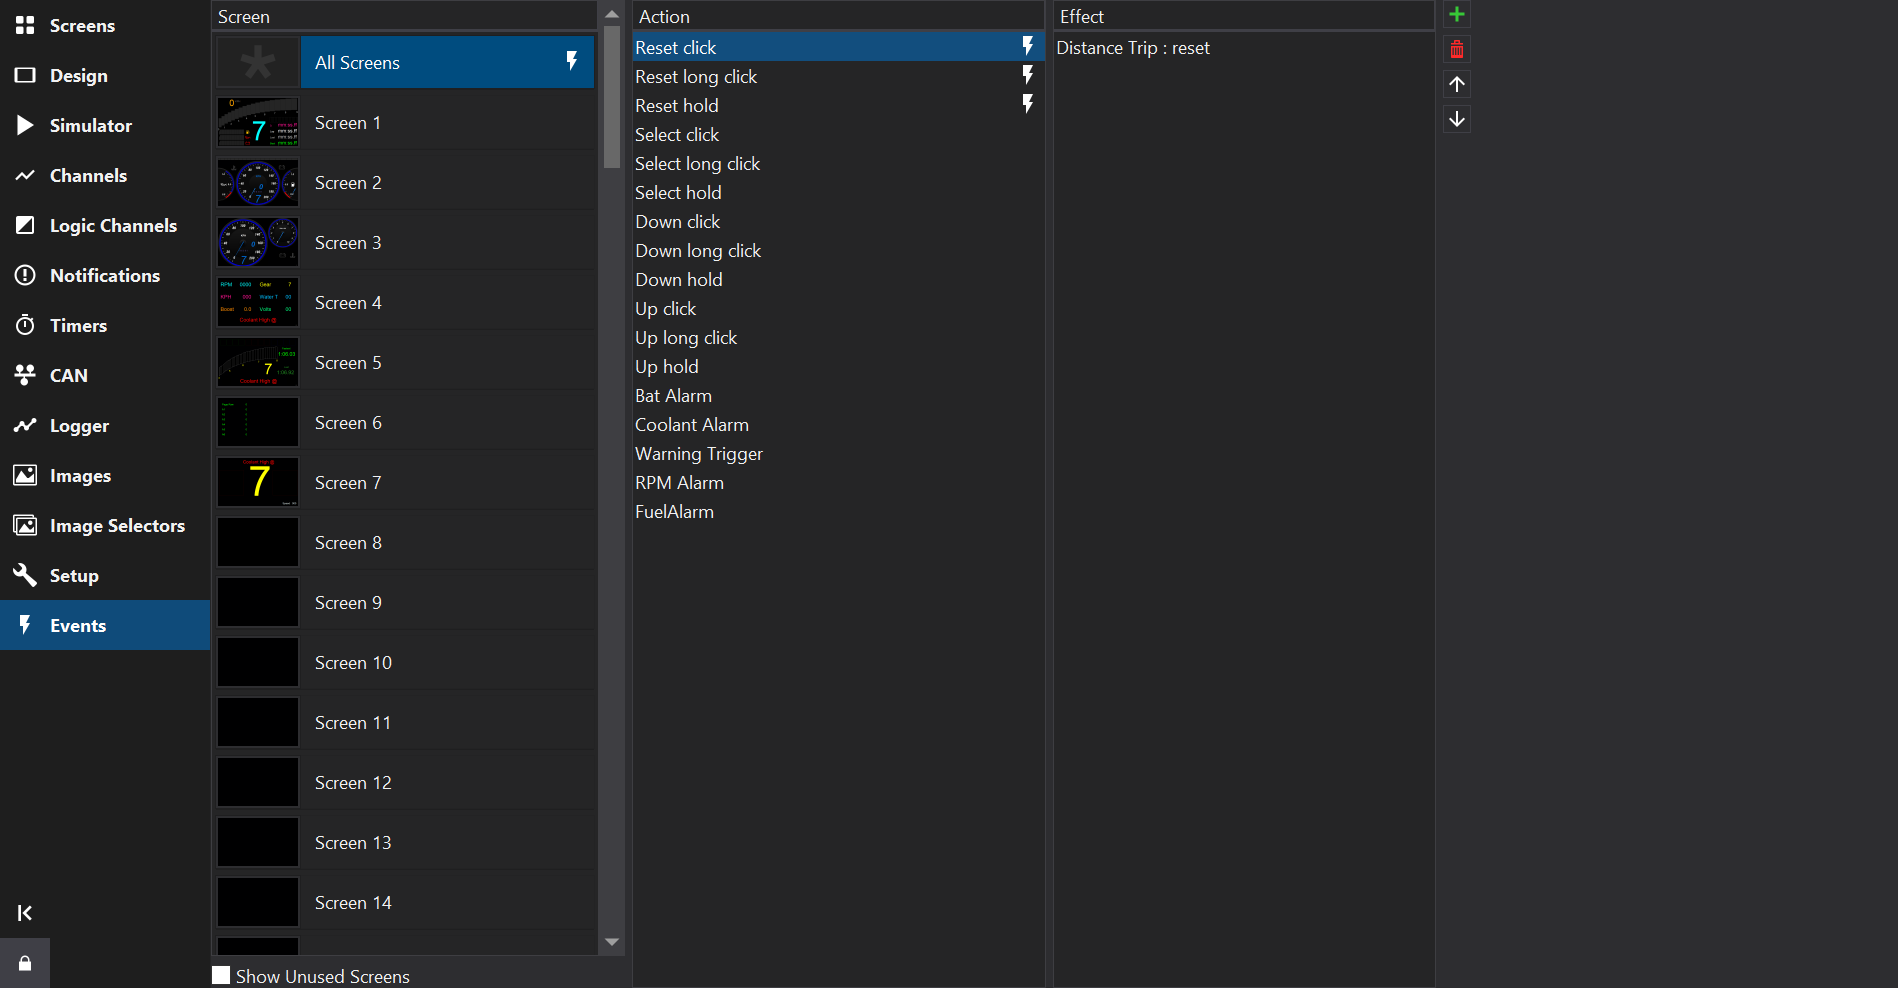Click the red trash delete effect icon
1898x988 pixels.
click(1457, 49)
